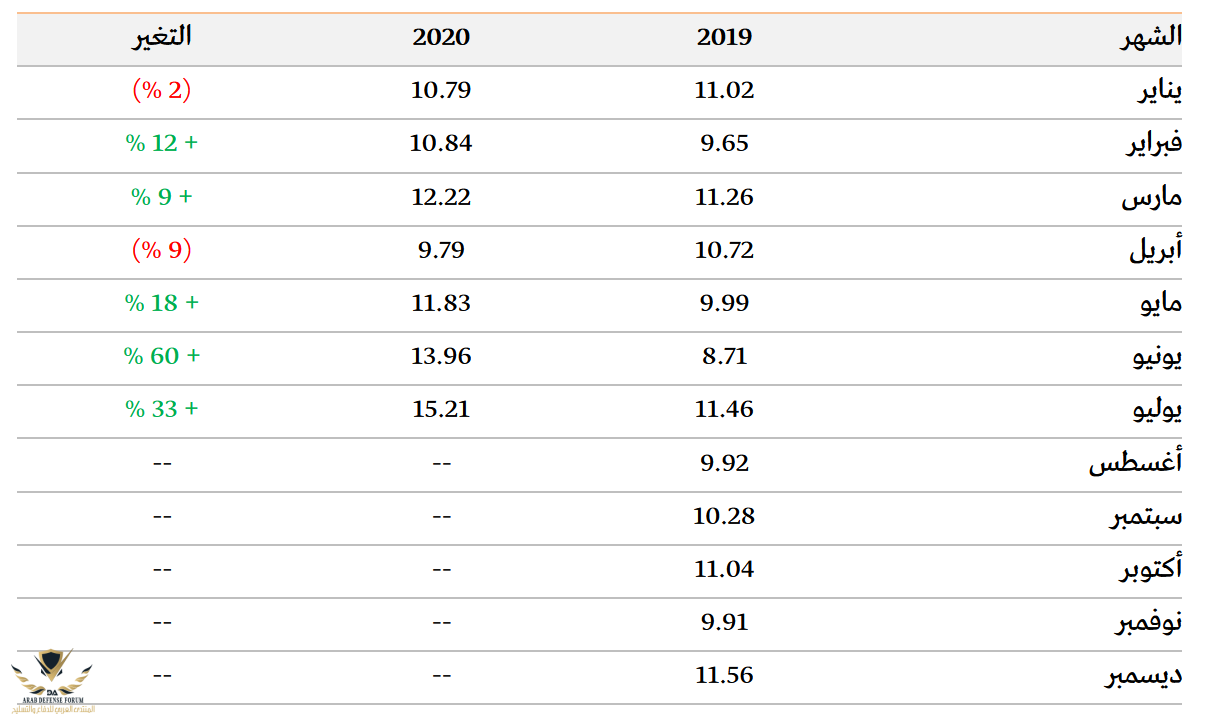The image size is (1218, 716).
Task: Click the green % 33 + change value
Action: (x=161, y=409)
